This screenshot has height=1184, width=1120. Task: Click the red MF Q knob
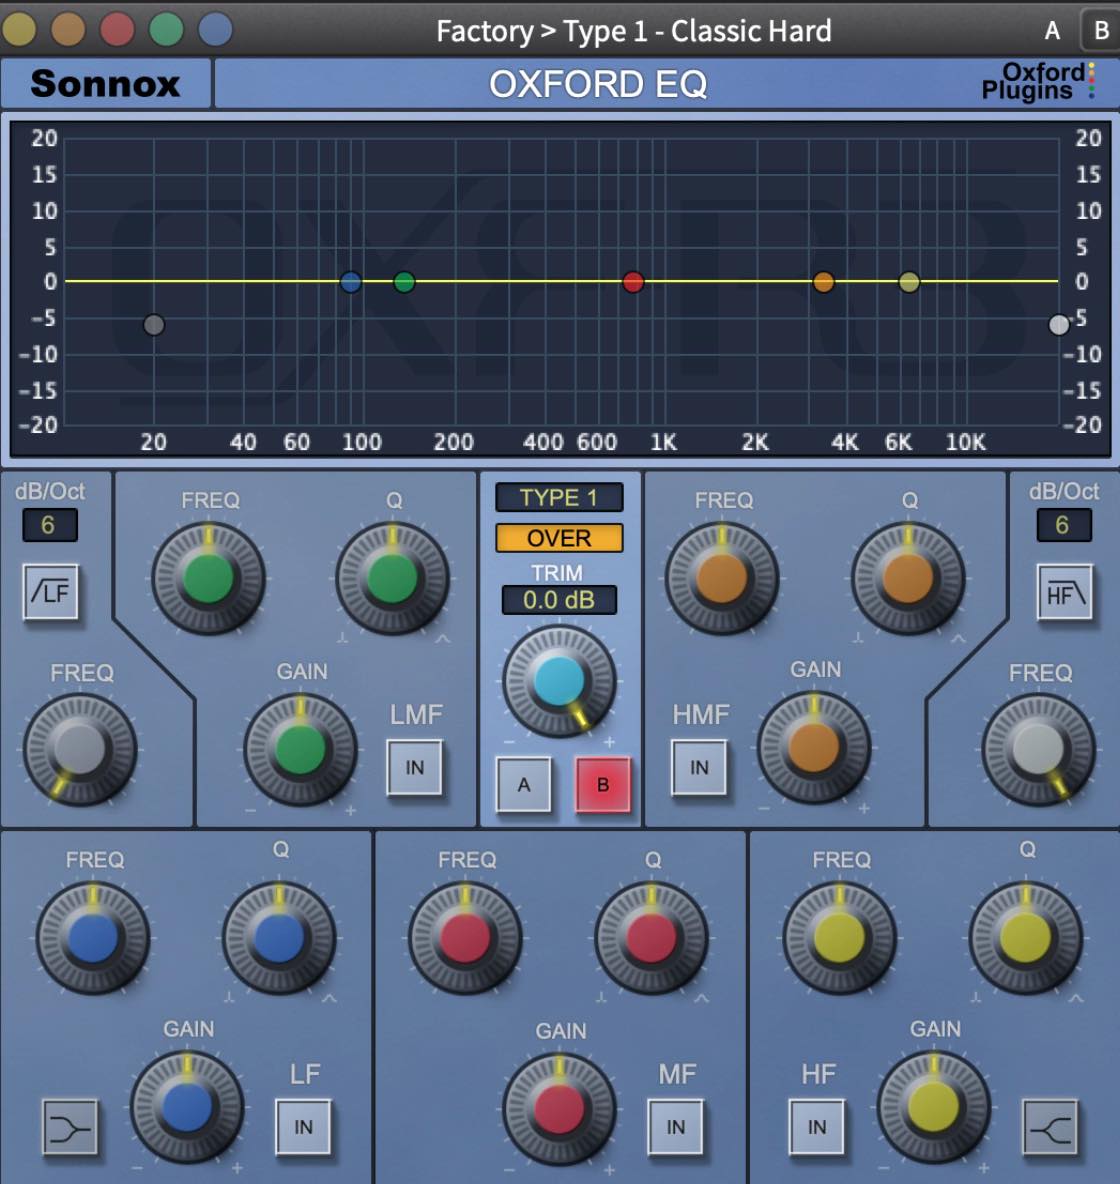point(651,938)
